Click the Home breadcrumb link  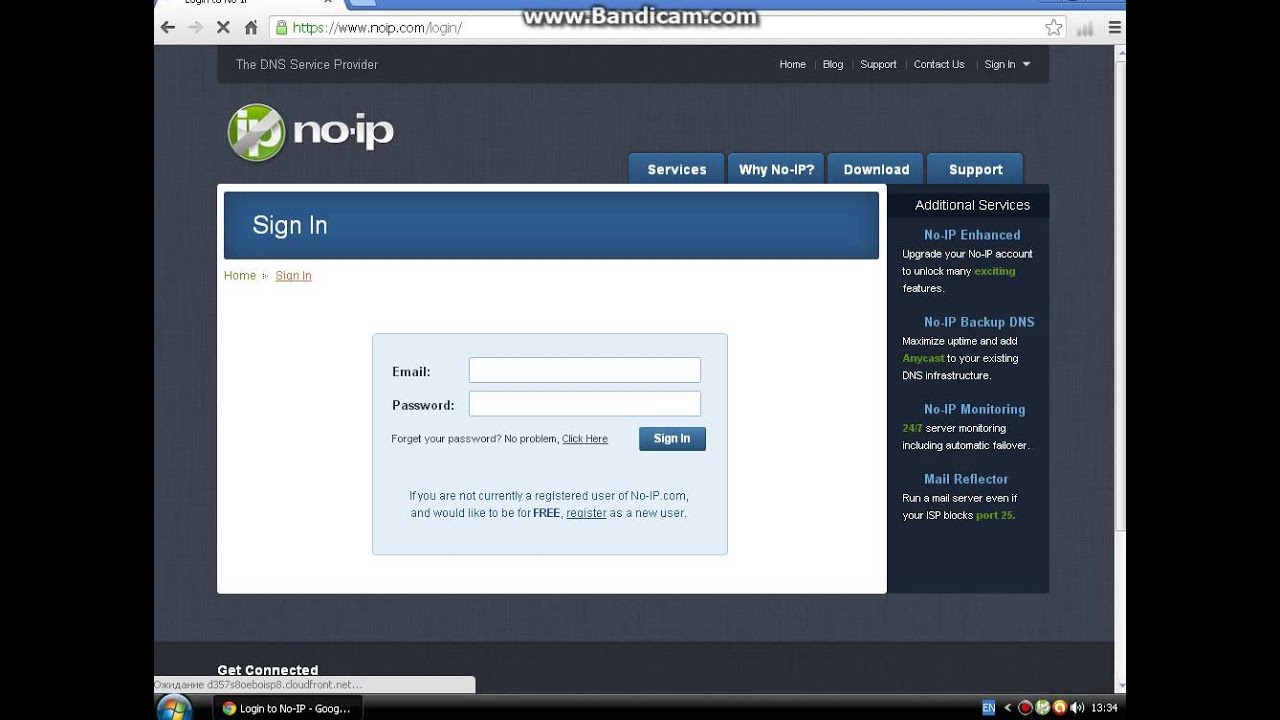pyautogui.click(x=240, y=276)
